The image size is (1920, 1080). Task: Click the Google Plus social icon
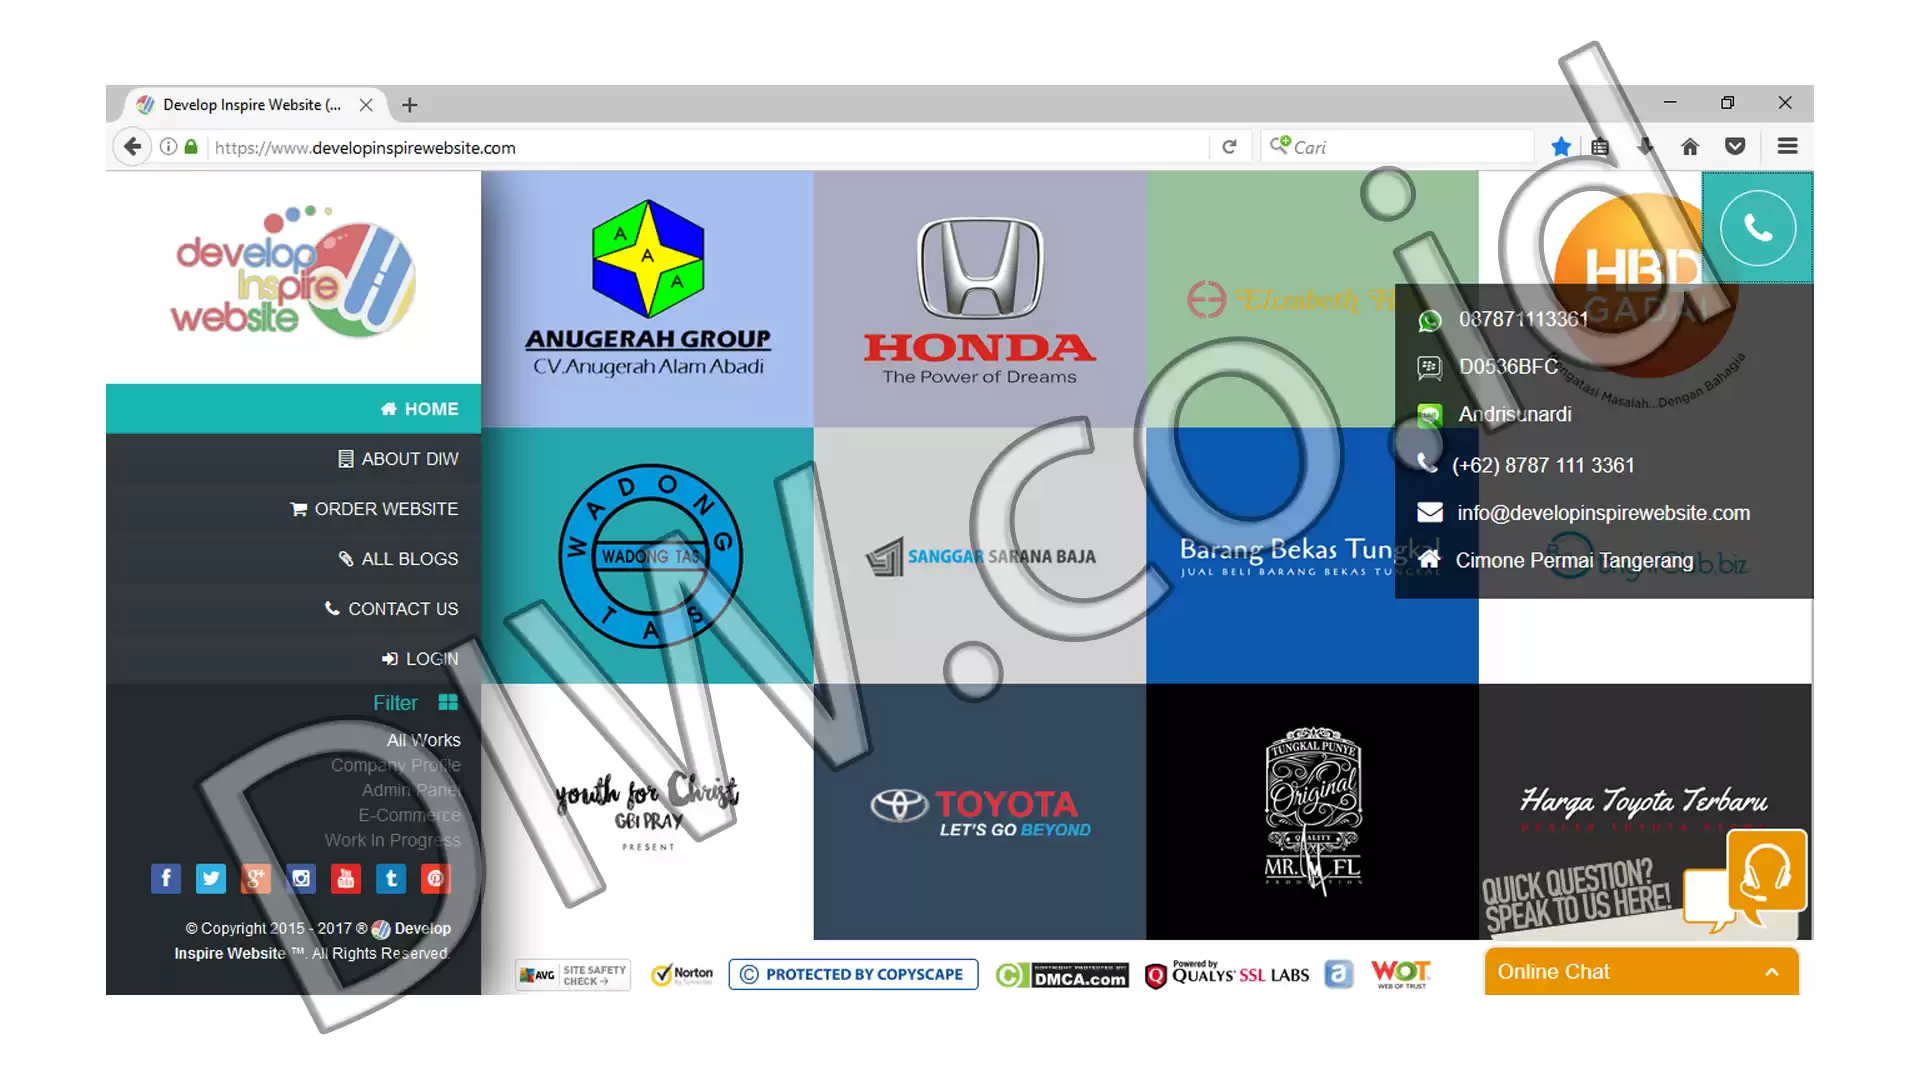pyautogui.click(x=256, y=879)
